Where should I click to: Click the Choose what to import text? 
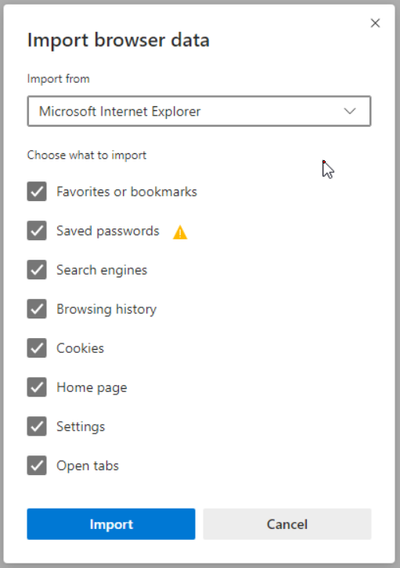(87, 155)
